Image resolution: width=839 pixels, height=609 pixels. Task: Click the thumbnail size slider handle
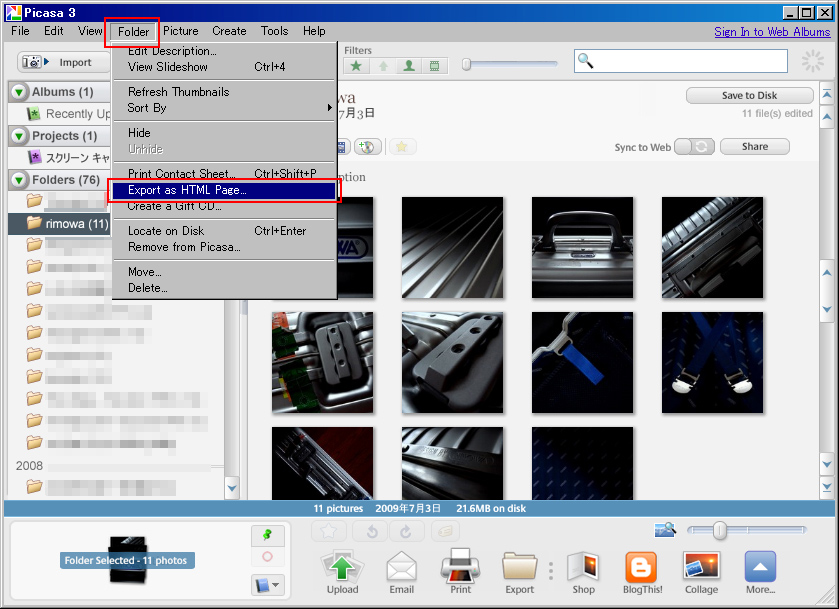pos(719,530)
